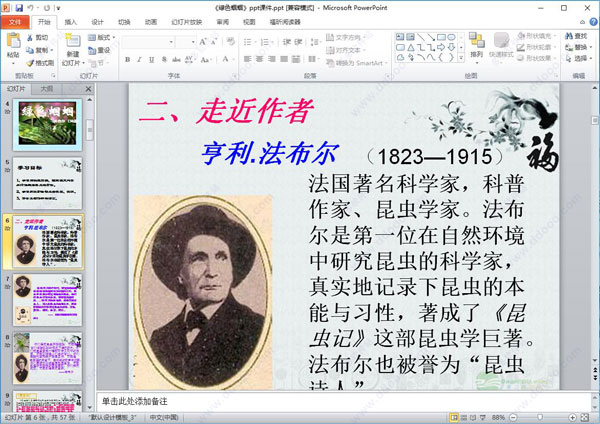The height and width of the screenshot is (424, 600).
Task: Toggle Normal view button in status bar
Action: pyautogui.click(x=454, y=417)
